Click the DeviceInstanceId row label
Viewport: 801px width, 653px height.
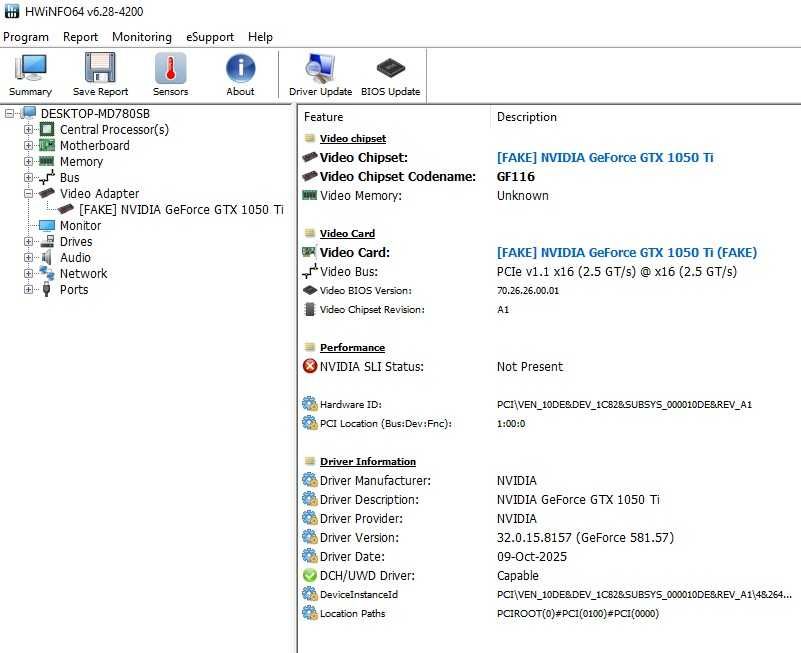click(359, 594)
